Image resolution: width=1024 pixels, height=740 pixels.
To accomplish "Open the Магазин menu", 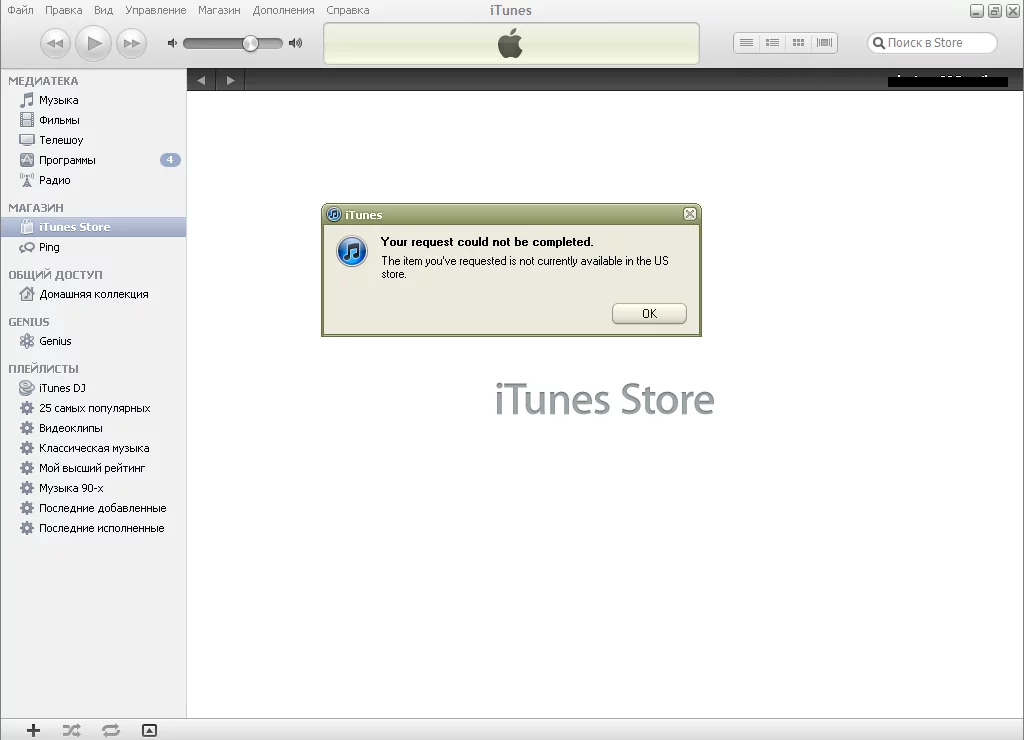I will tap(219, 10).
